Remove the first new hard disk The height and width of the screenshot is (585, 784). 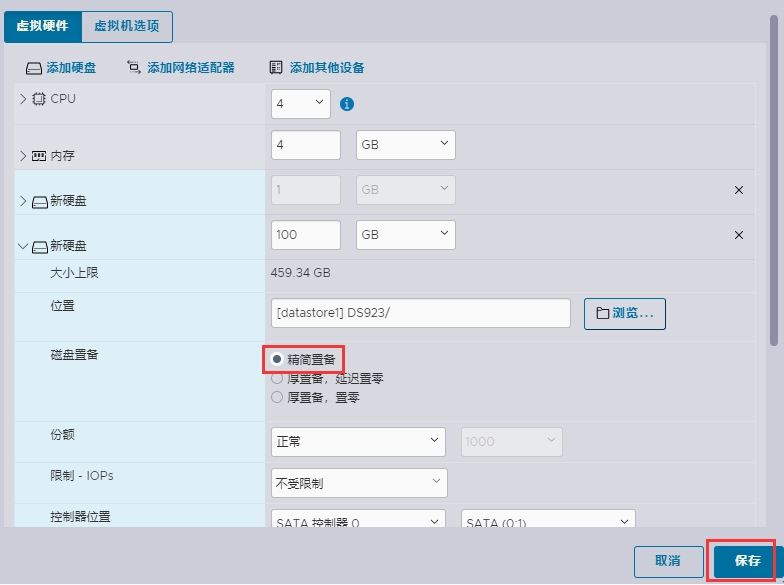[739, 190]
